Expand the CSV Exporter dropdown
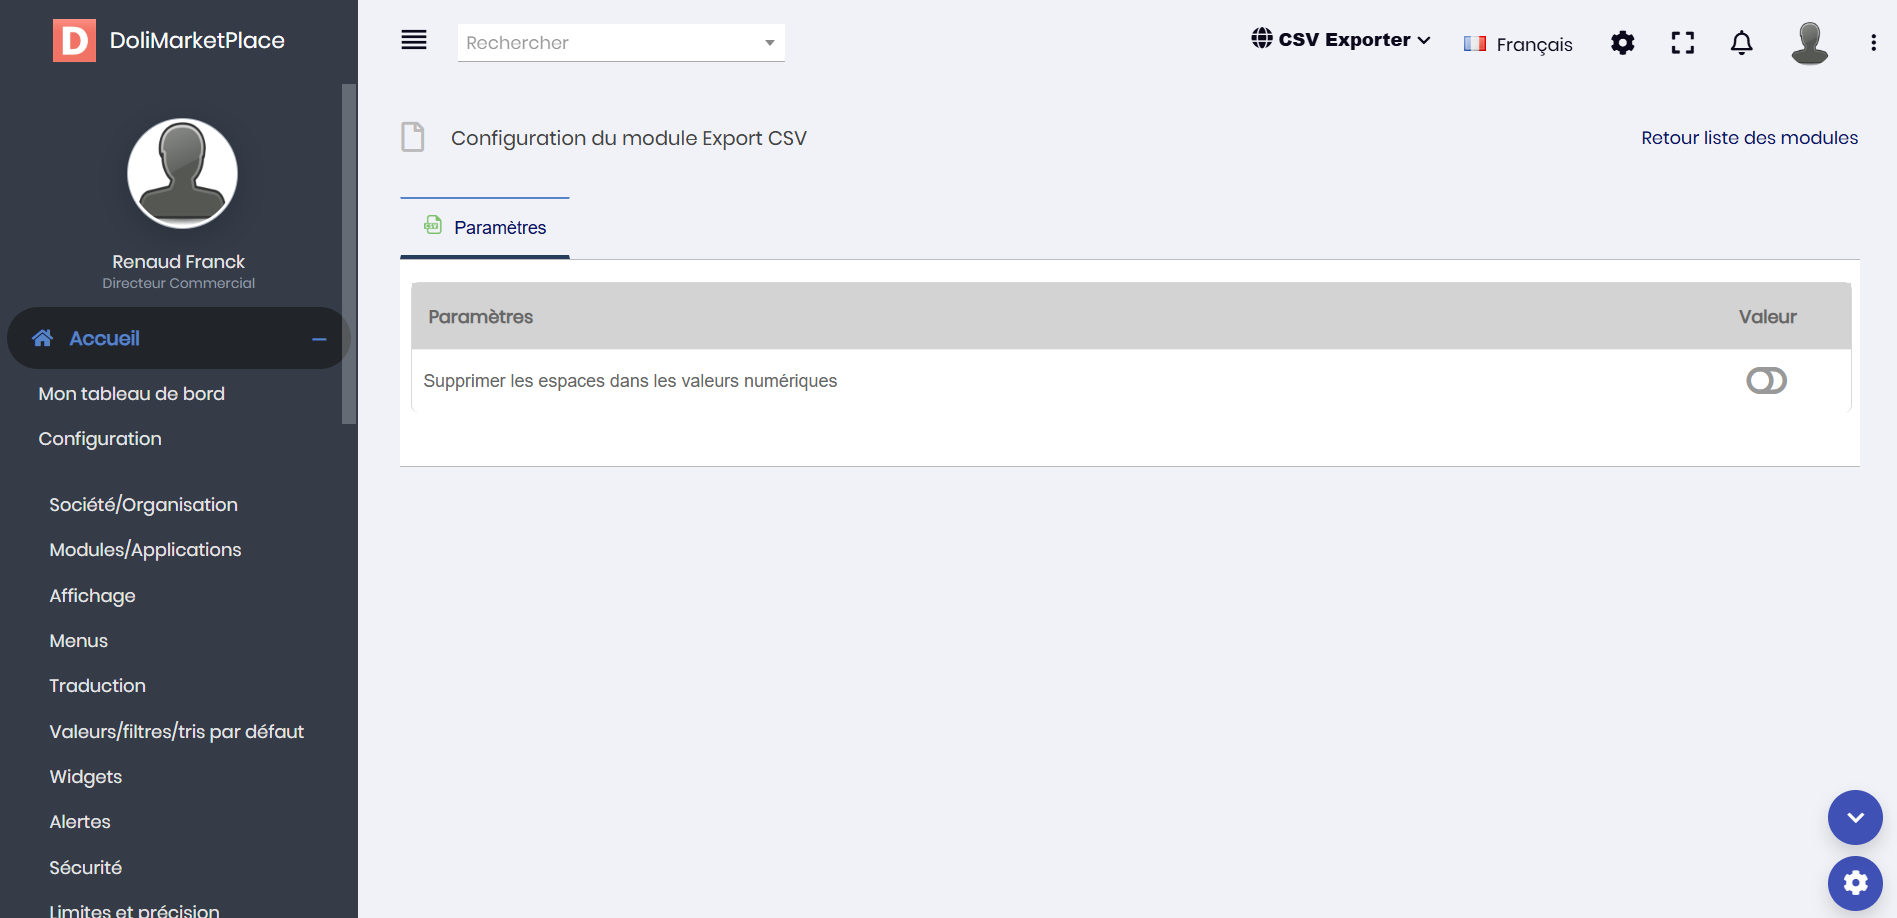 [1341, 40]
